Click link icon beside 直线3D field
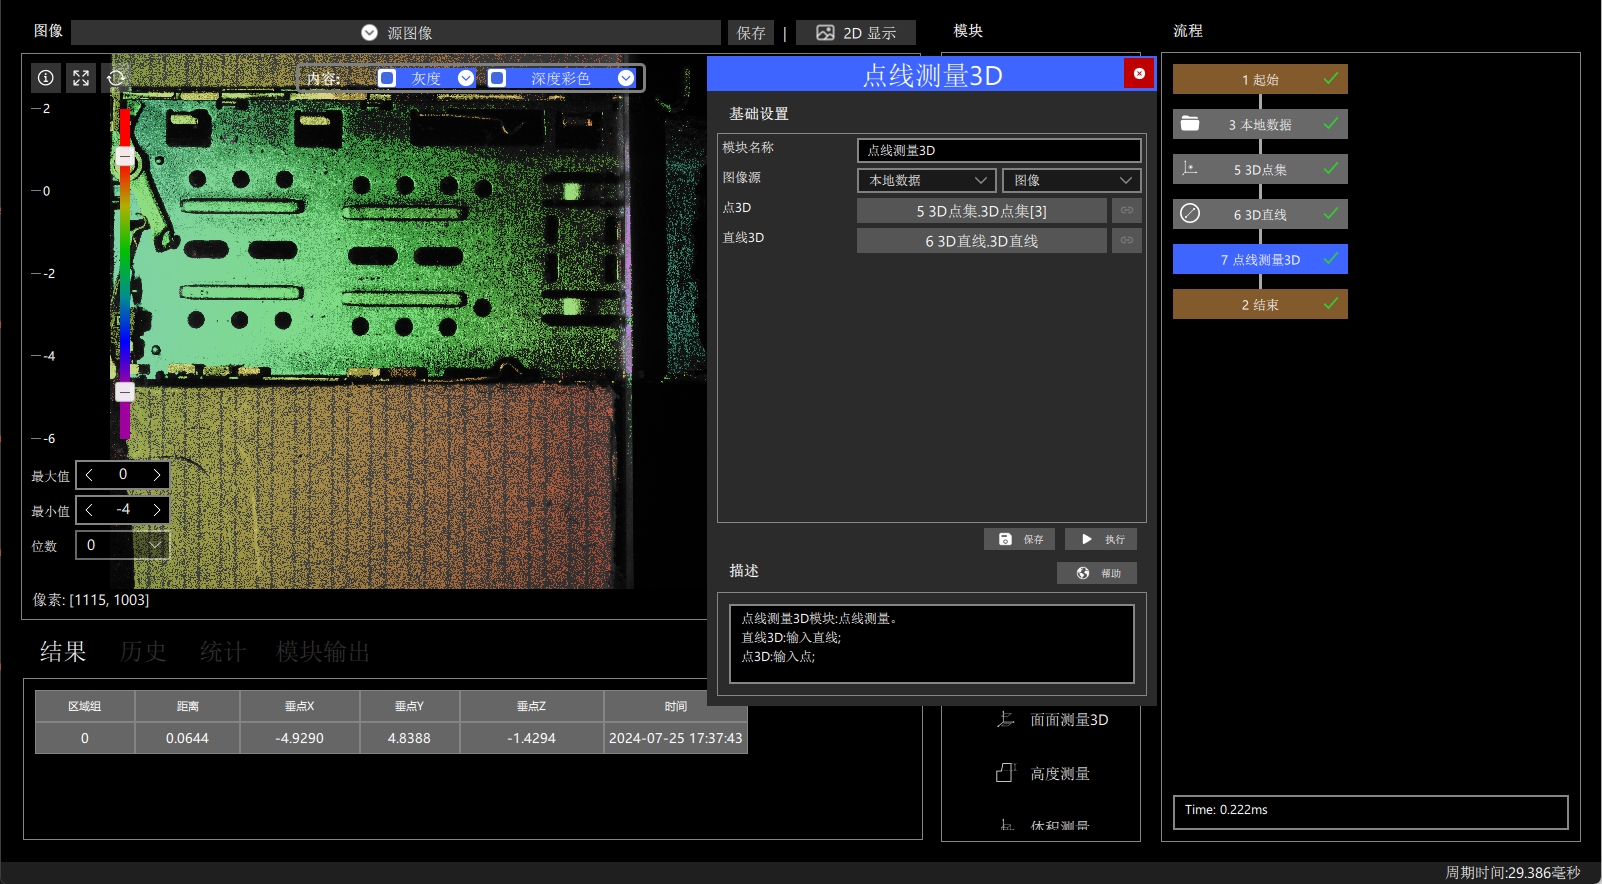 click(1127, 241)
